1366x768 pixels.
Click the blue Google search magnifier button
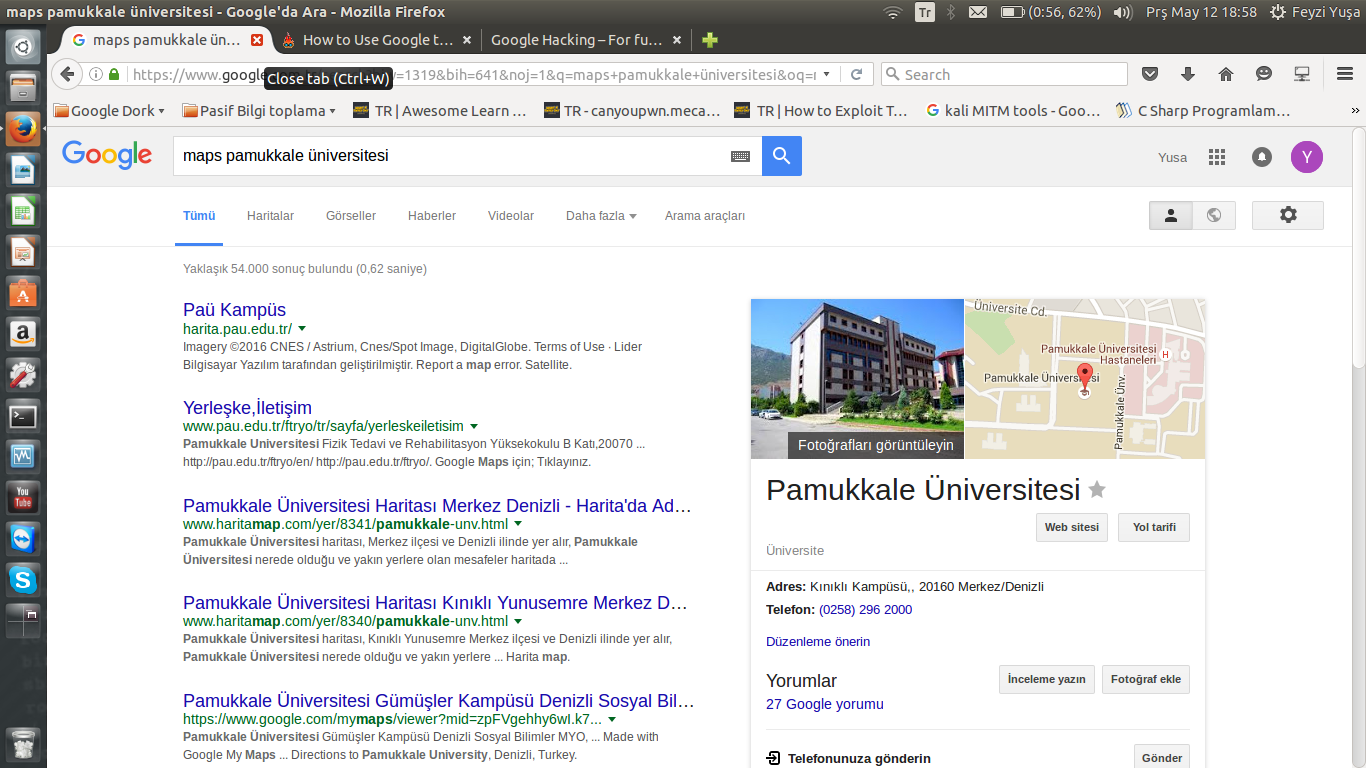pos(781,156)
